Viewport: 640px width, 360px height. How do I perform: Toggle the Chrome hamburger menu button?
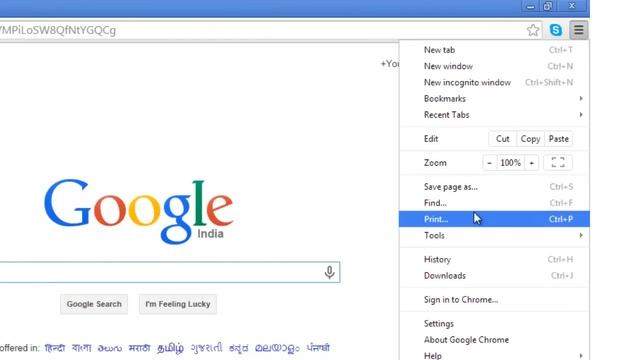point(578,30)
